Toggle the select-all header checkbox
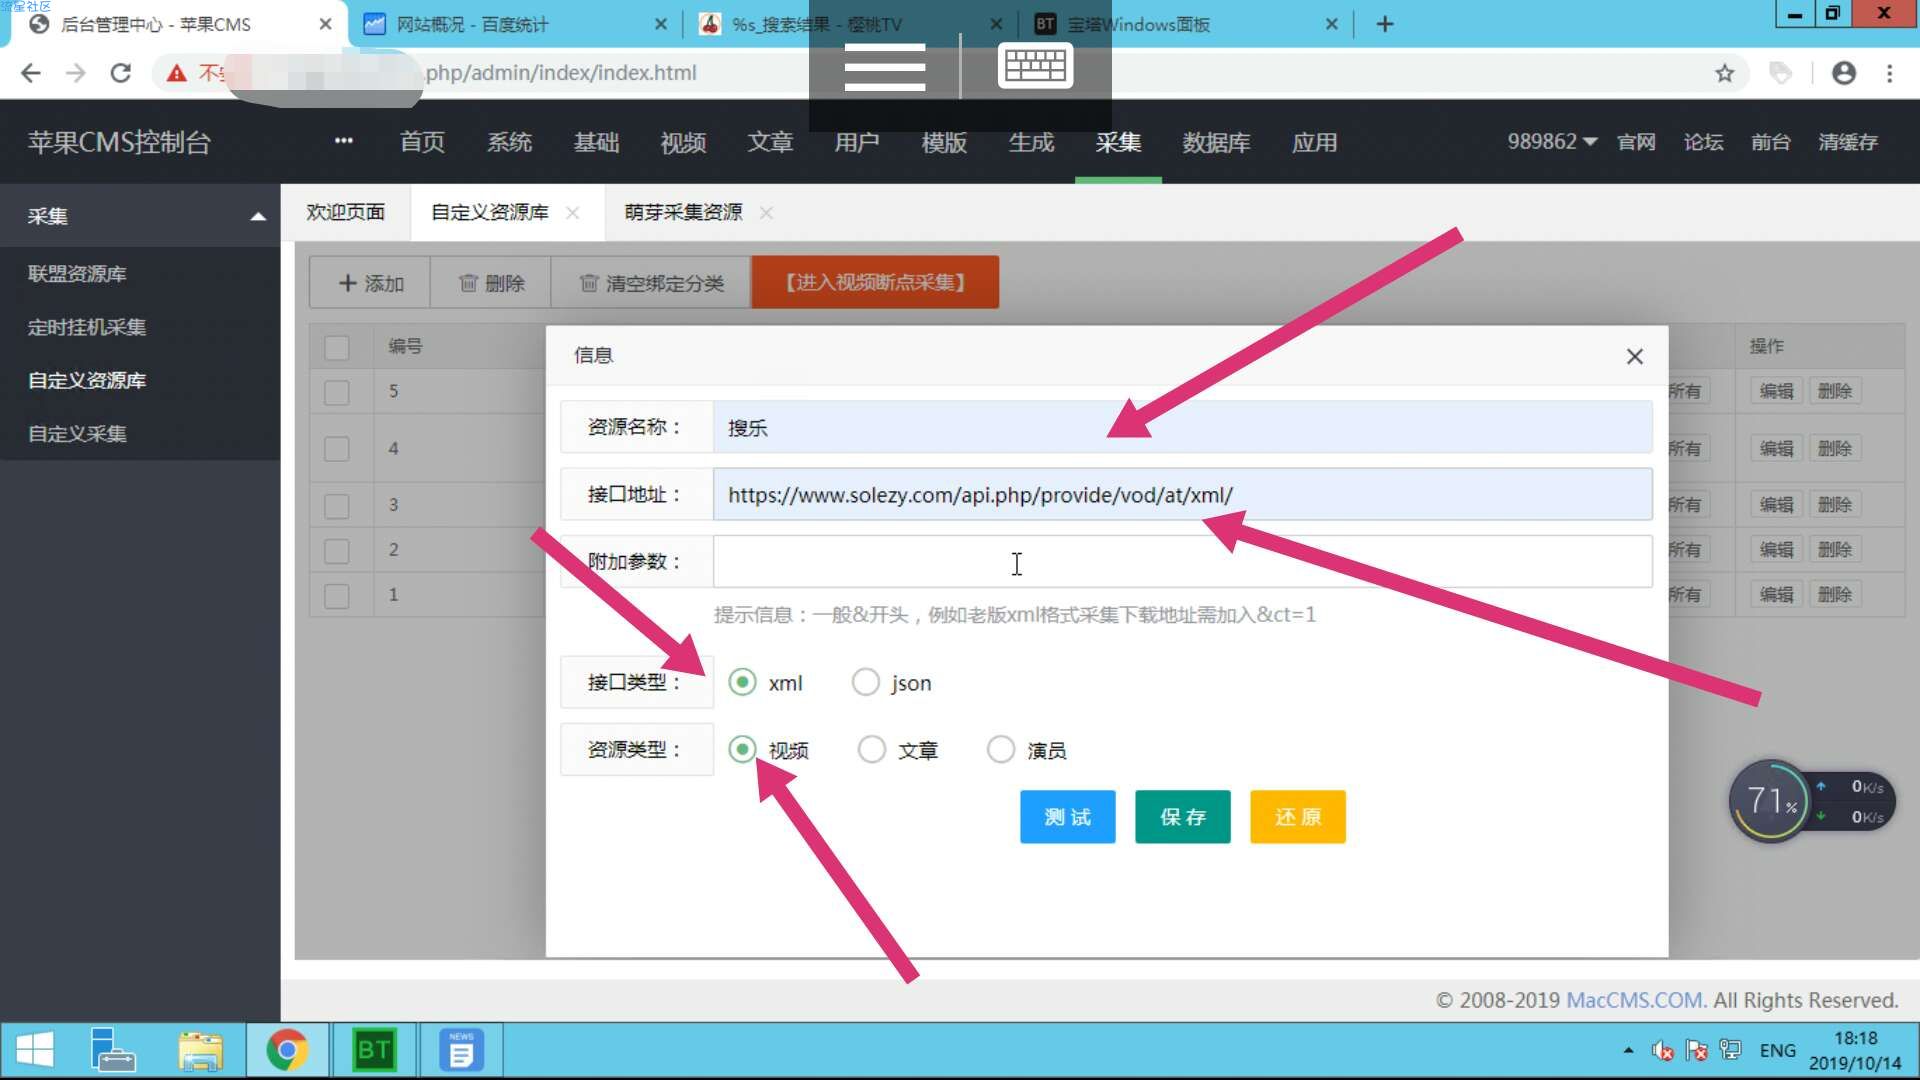This screenshot has width=1920, height=1080. [337, 347]
